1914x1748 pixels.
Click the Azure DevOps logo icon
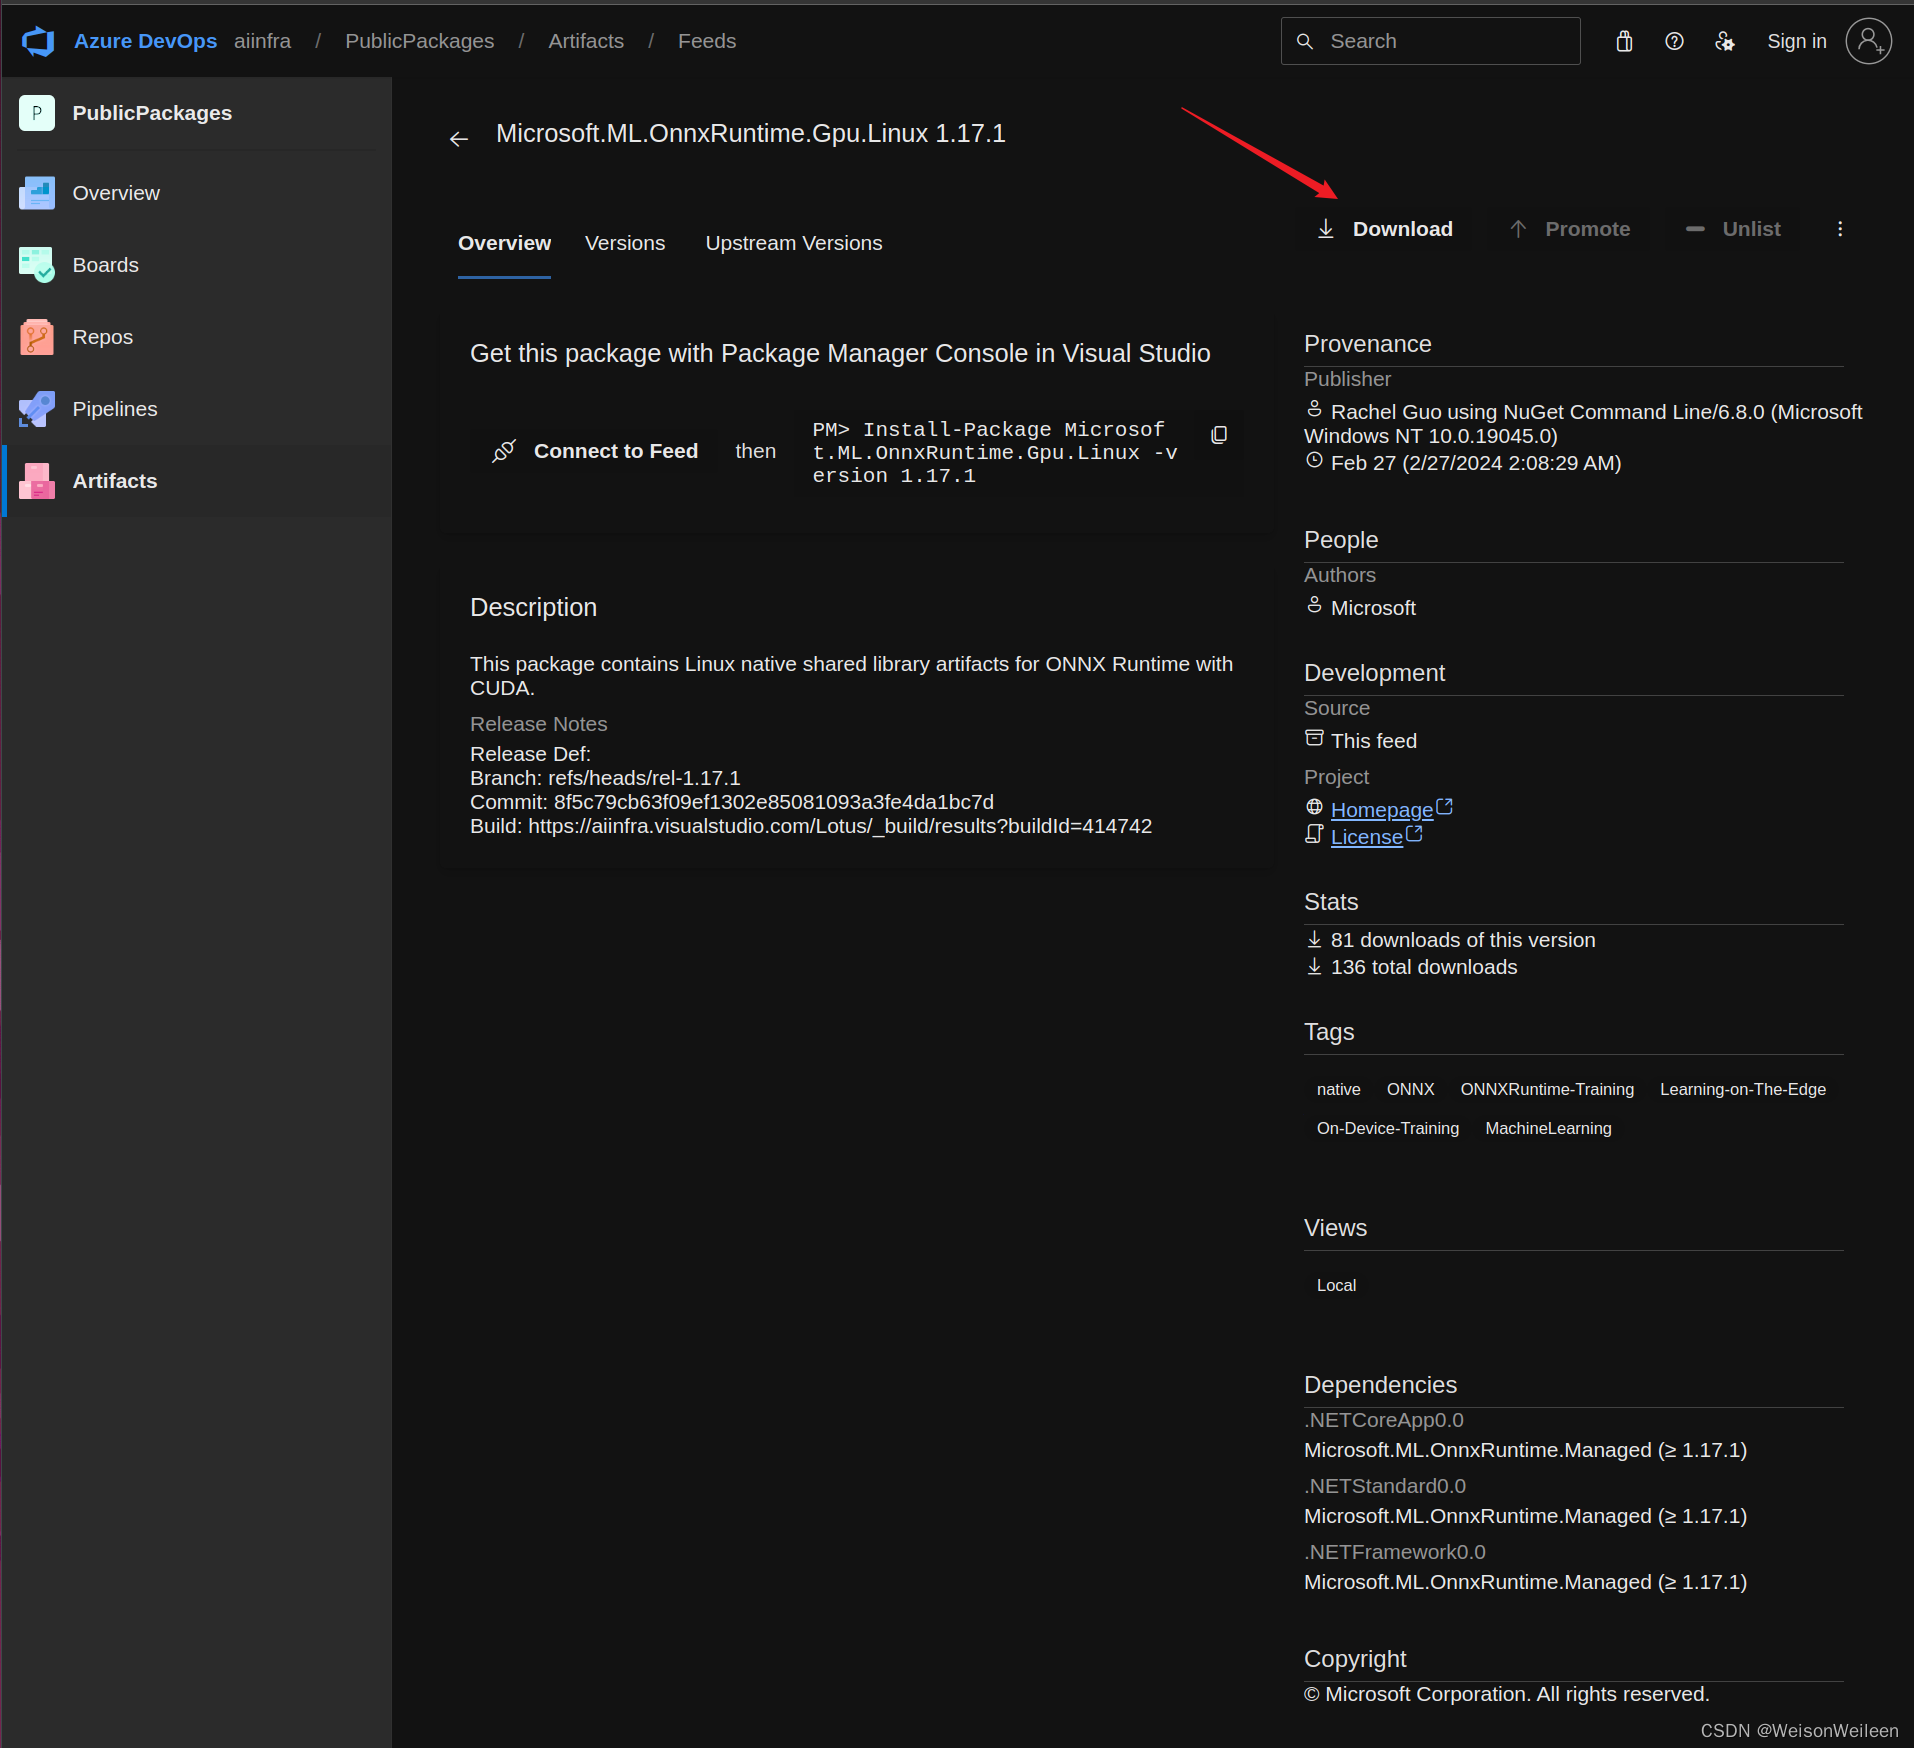click(x=38, y=41)
